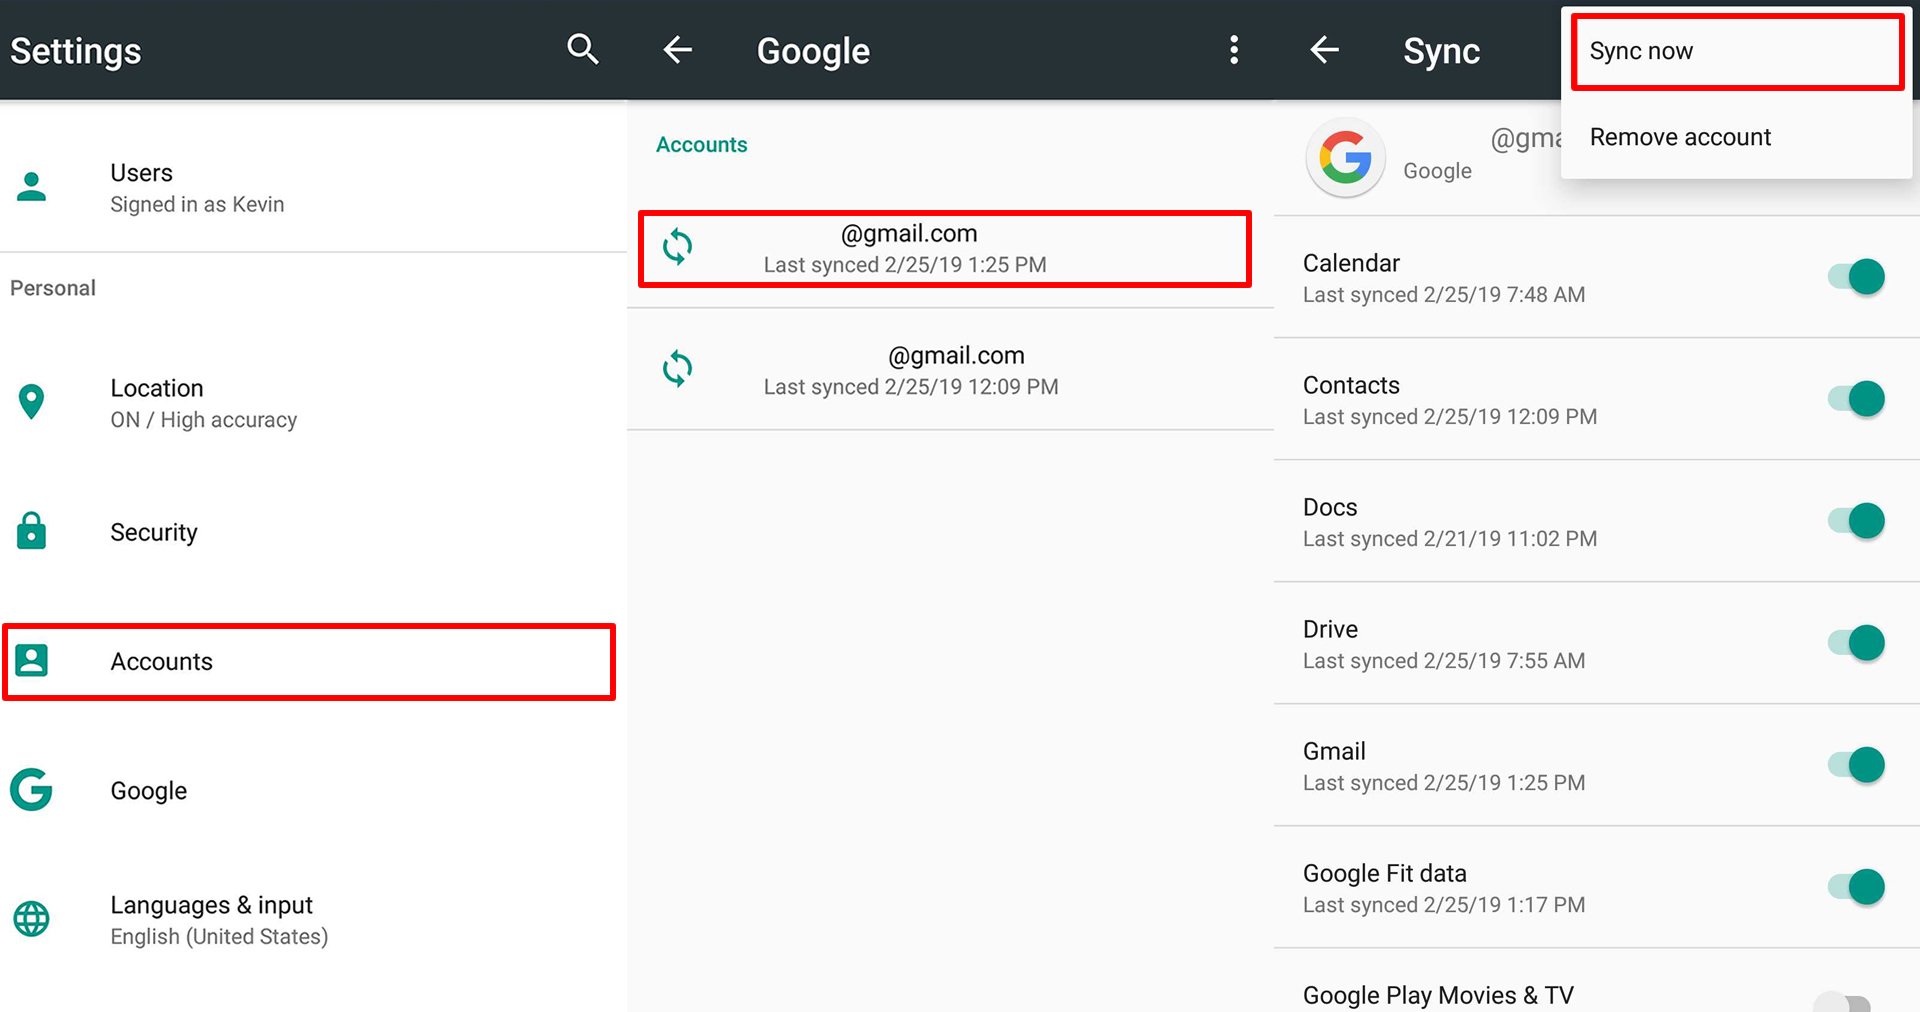Tap the Docs sync row label
This screenshot has height=1012, width=1920.
pyautogui.click(x=1330, y=507)
